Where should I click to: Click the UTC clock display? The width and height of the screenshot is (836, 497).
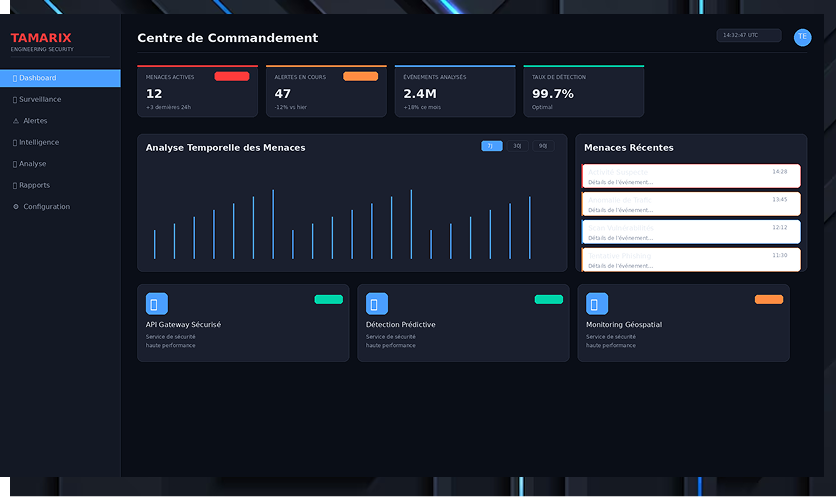(748, 35)
